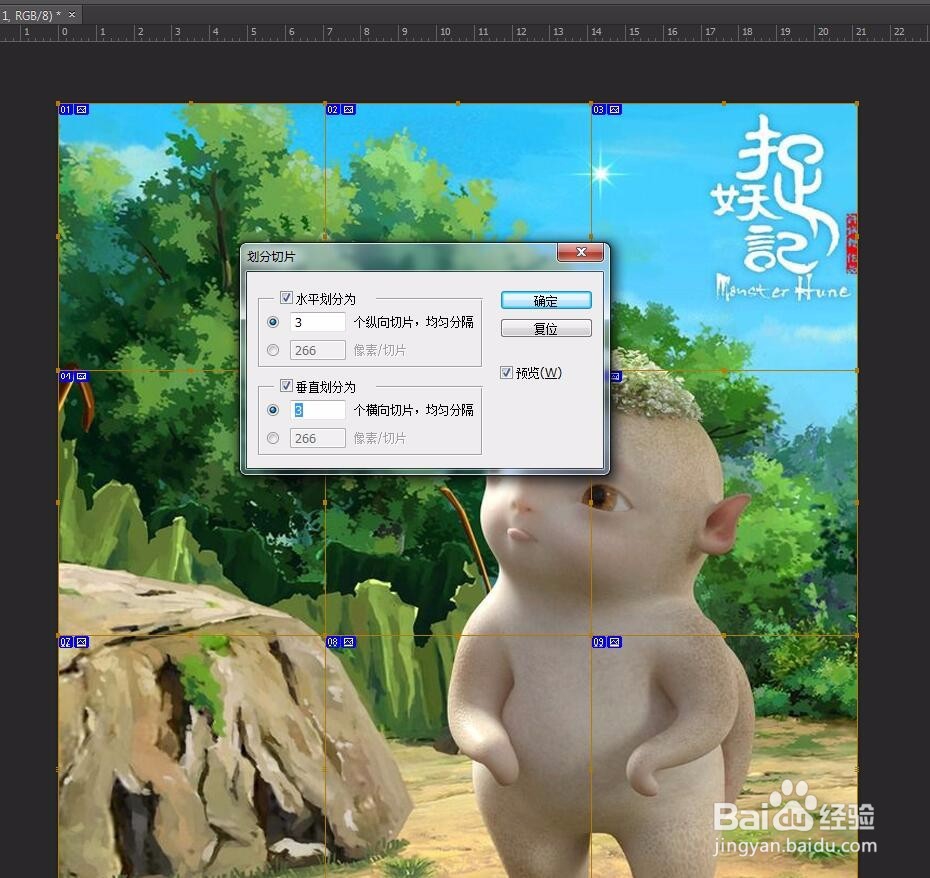Image resolution: width=930 pixels, height=878 pixels.
Task: Click the horizontal slice count field showing 3
Action: point(317,322)
